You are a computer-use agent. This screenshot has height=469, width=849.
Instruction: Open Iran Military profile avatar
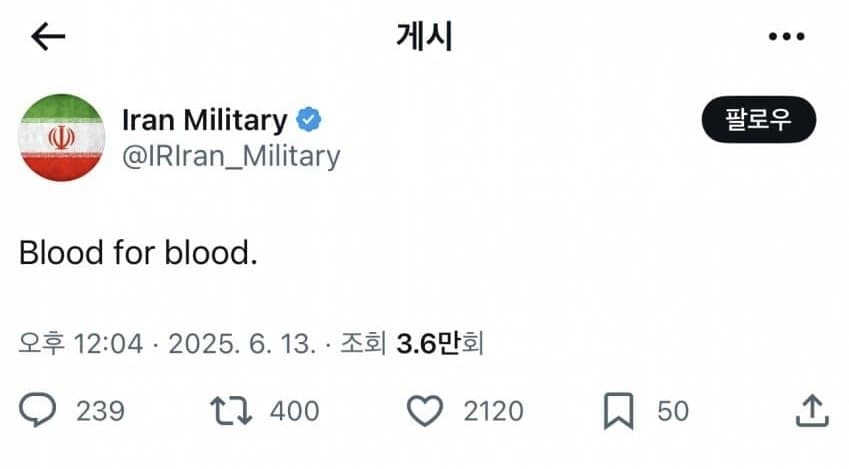point(62,137)
